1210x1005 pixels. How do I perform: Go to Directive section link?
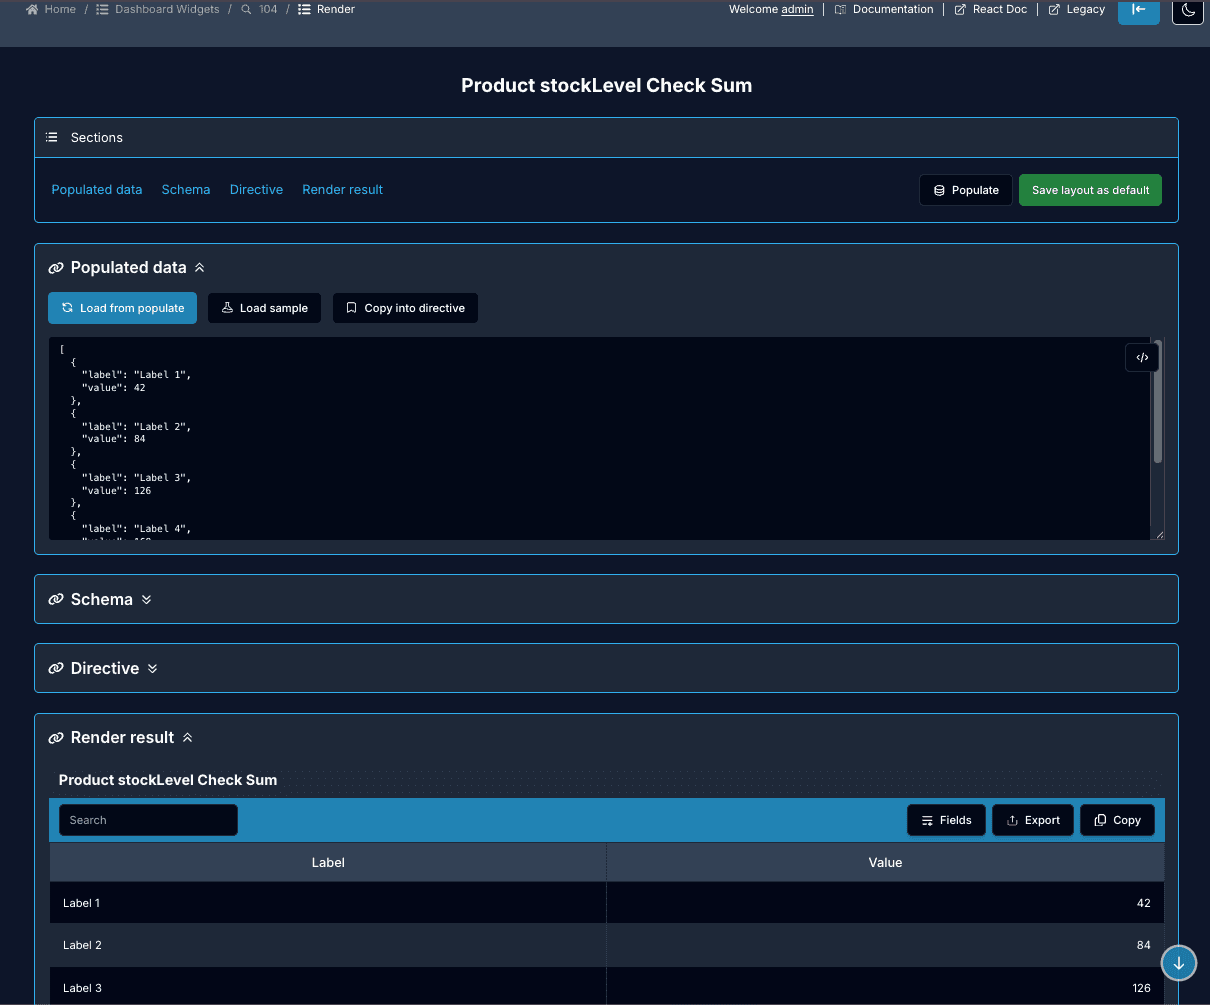(256, 190)
